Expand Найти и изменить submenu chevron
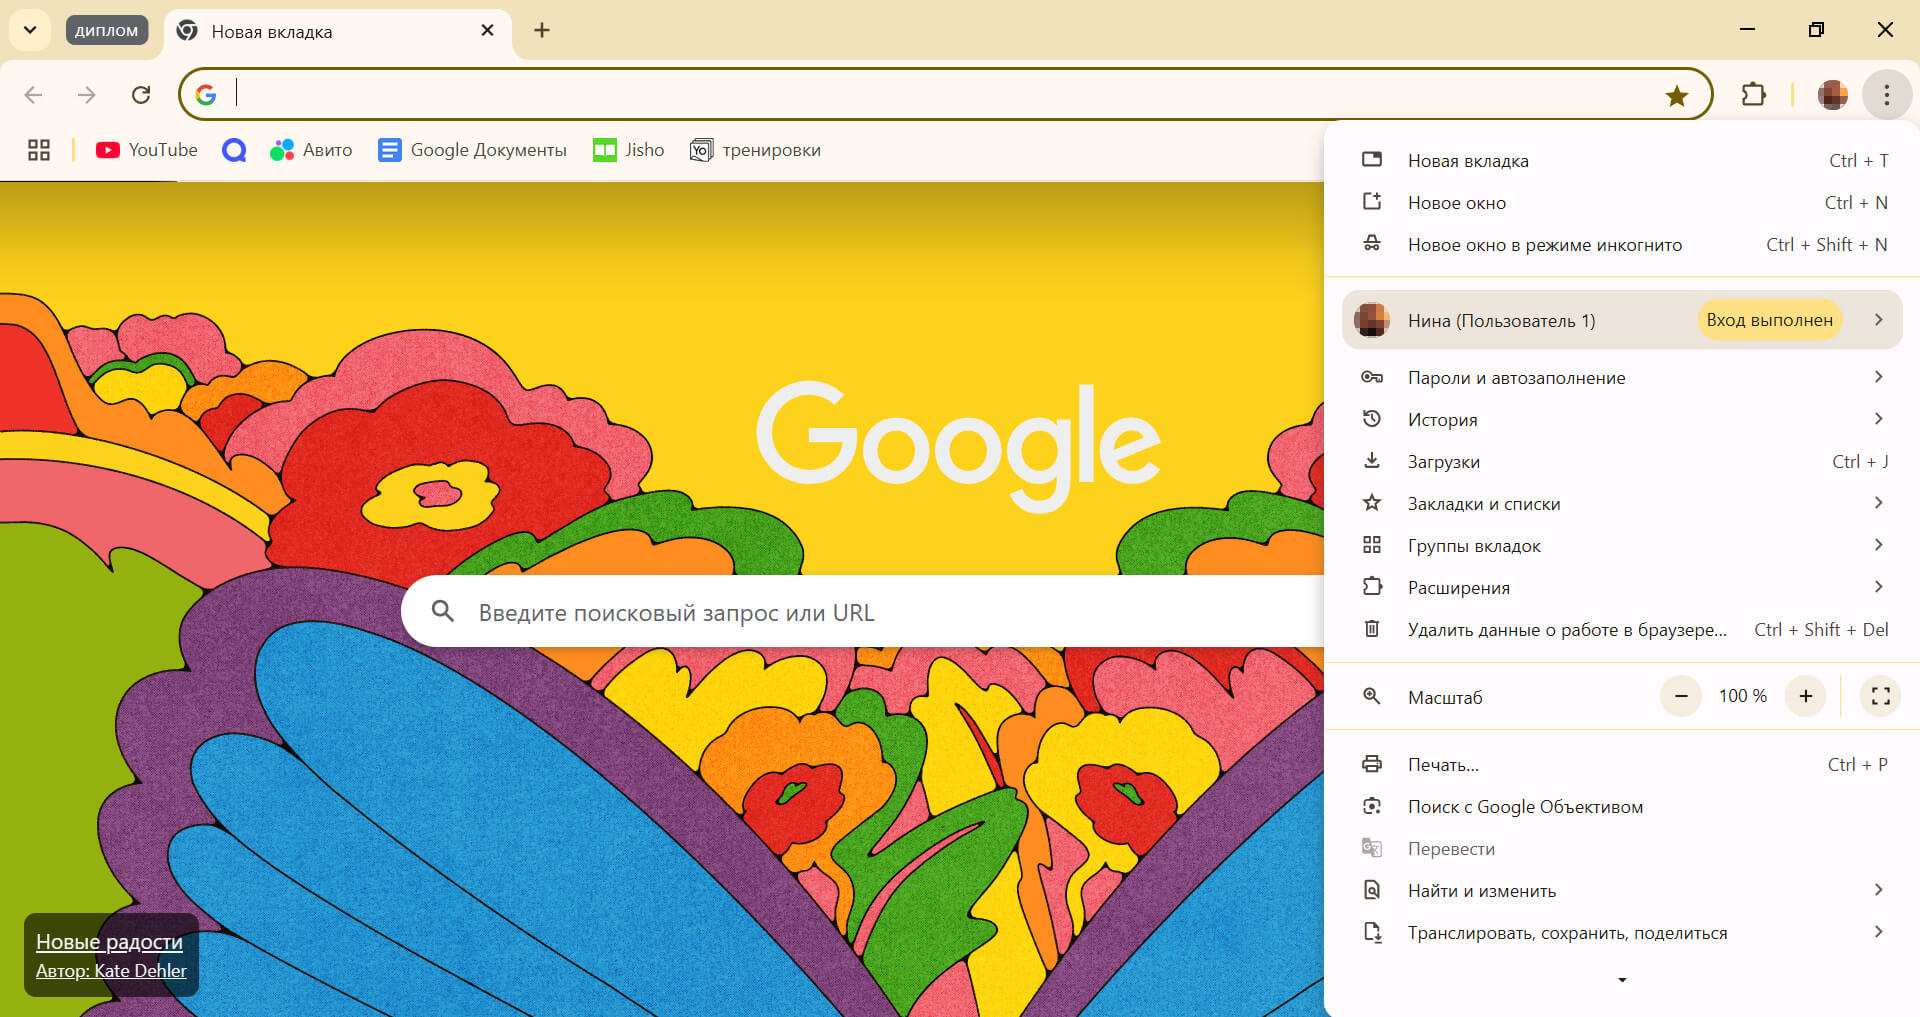 coord(1879,890)
